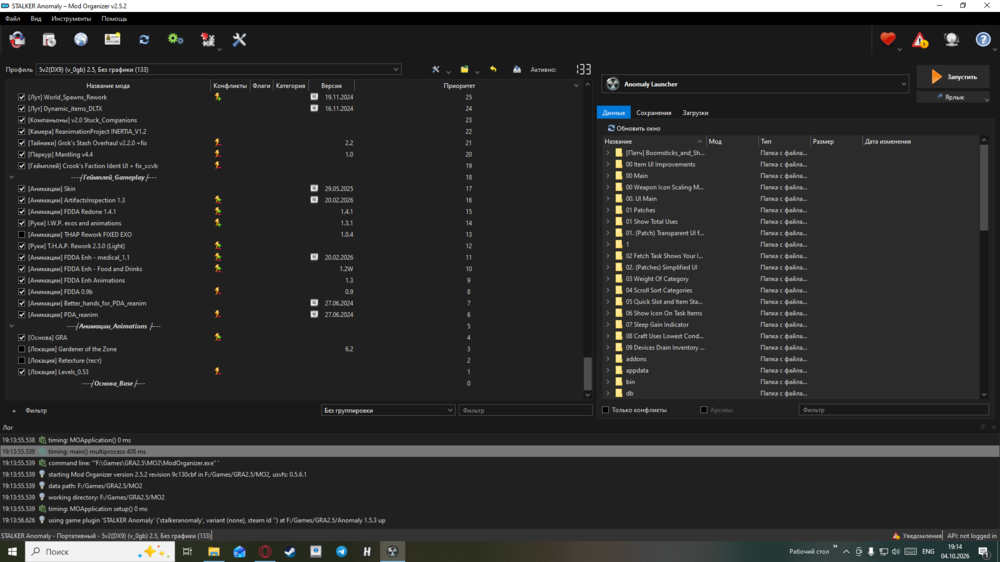Uncheck FDDA Redone 1.4.1 mod checkbox
The height and width of the screenshot is (562, 1000).
pos(22,212)
